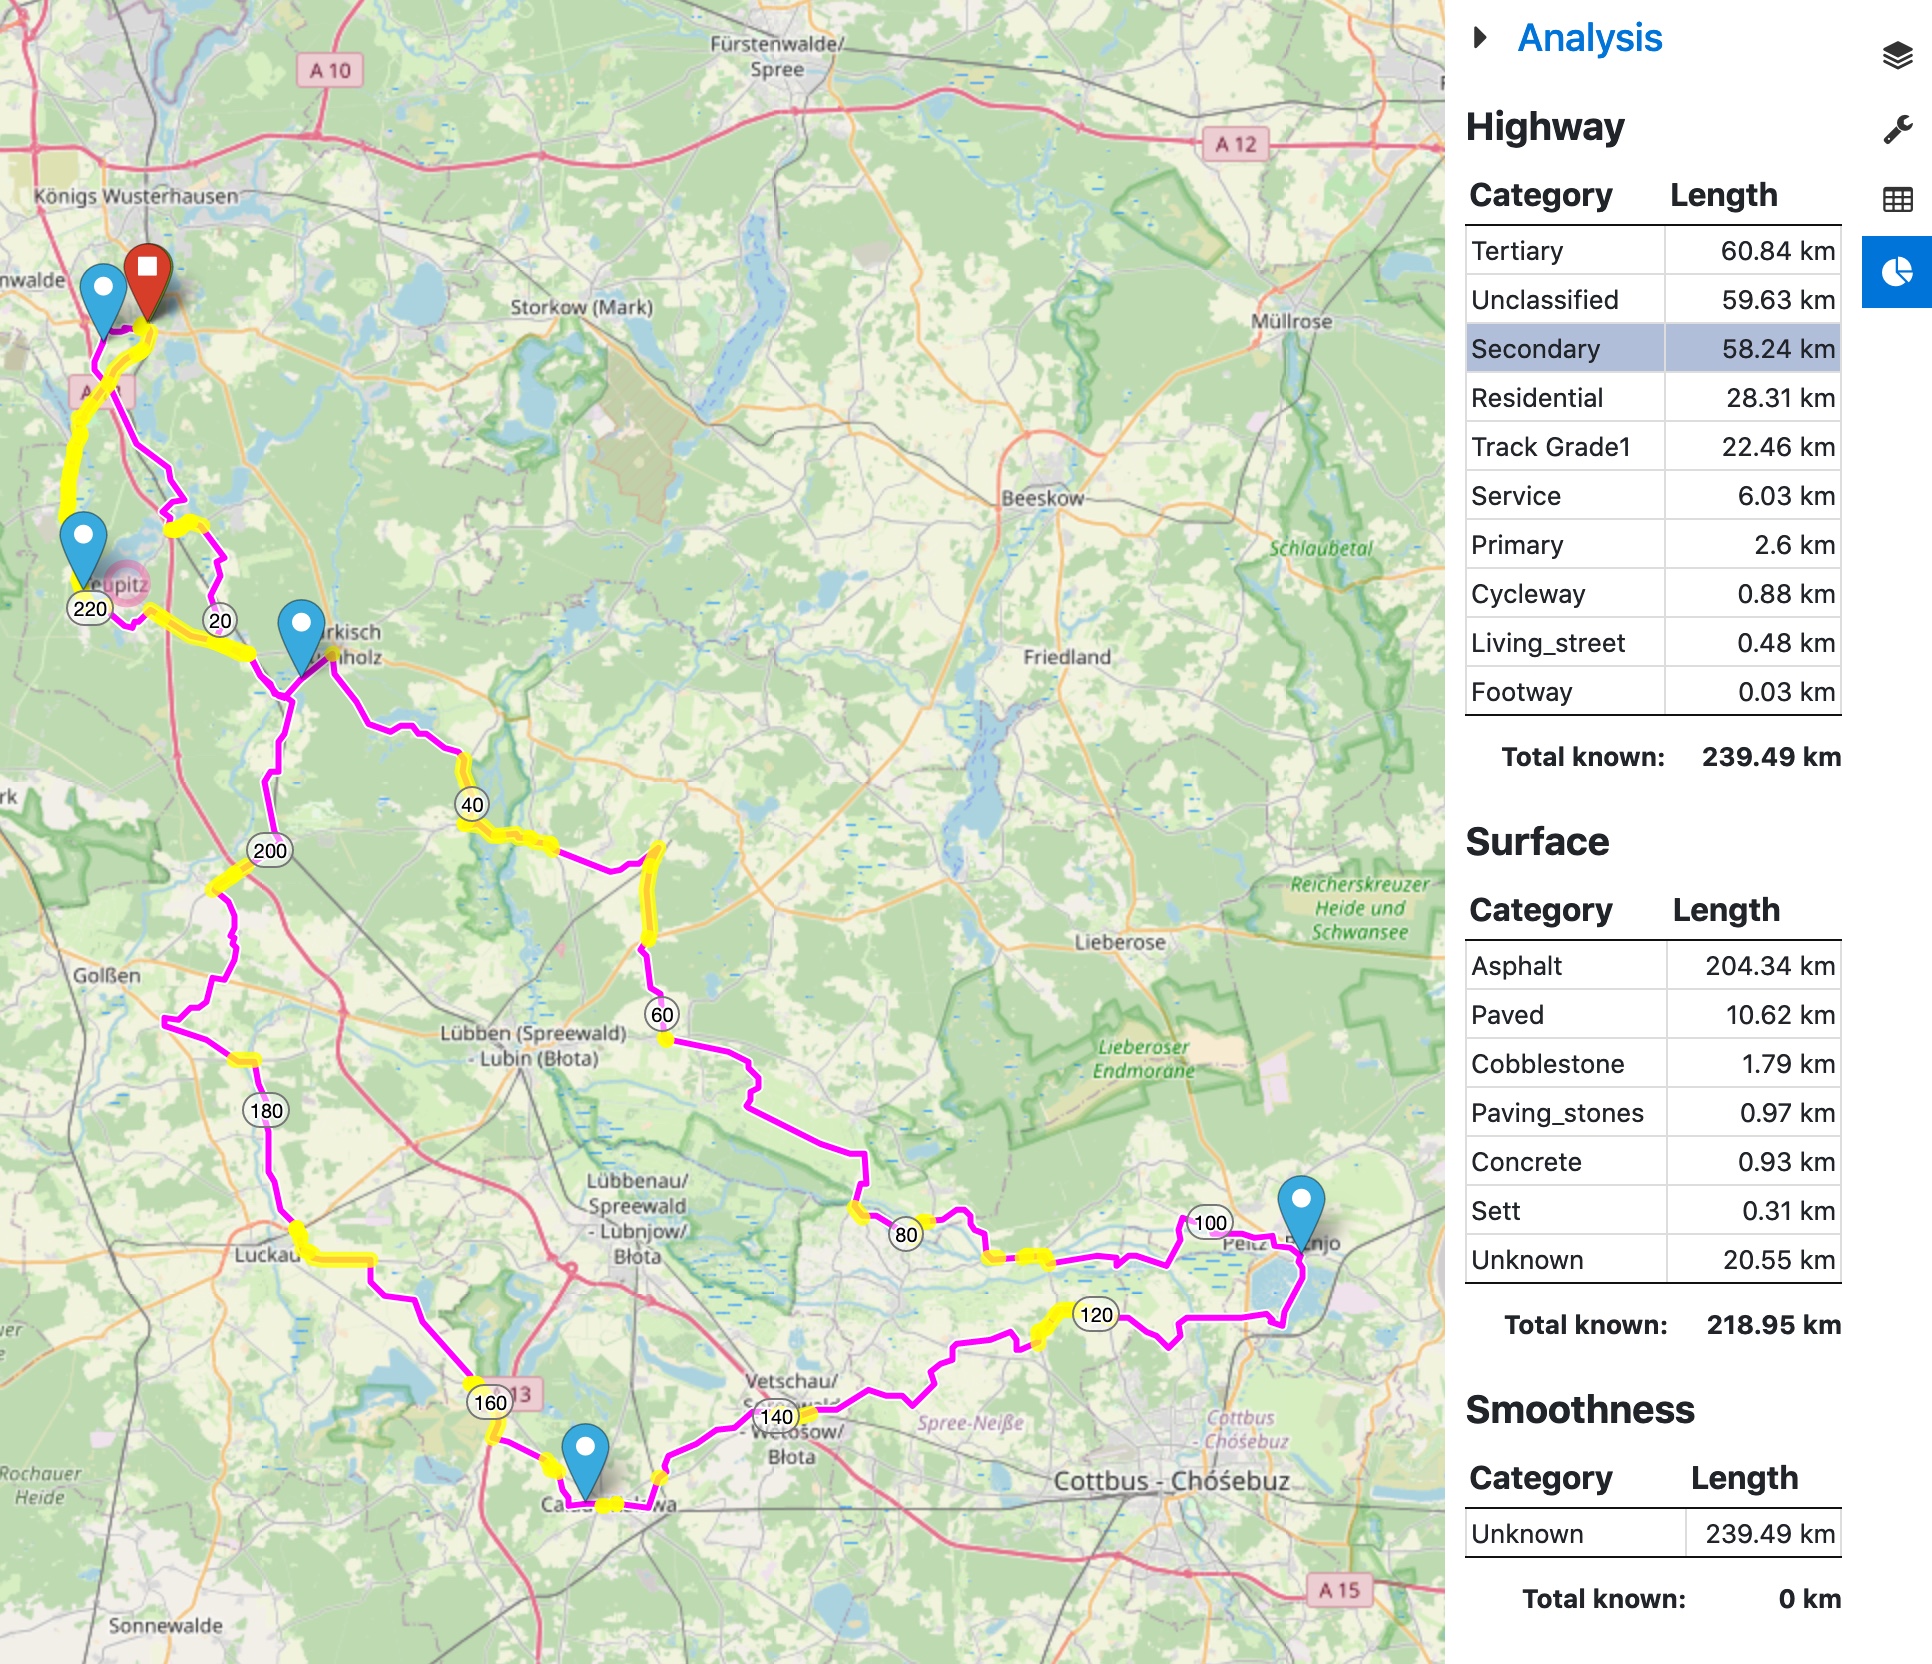Click the blue waypoint marker near Teupitz

83,549
